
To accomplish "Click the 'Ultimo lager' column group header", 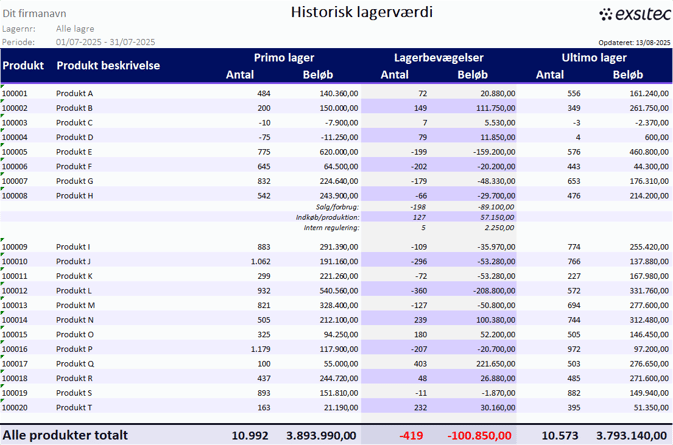I will pos(594,58).
